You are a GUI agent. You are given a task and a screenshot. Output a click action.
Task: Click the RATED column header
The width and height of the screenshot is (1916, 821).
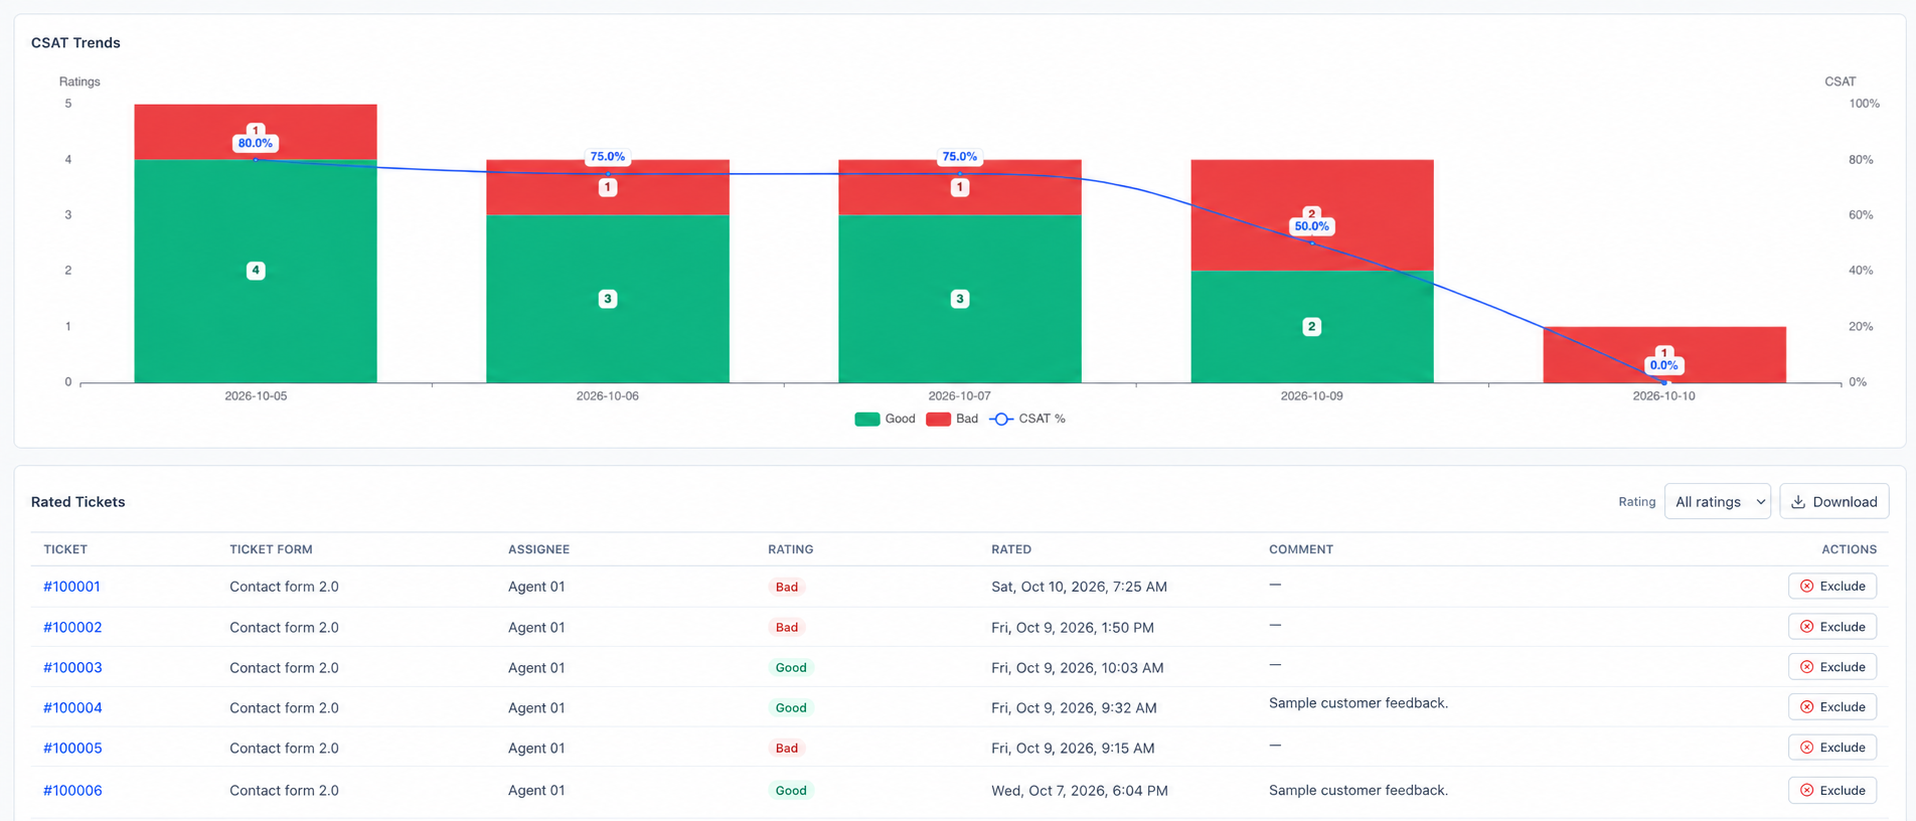tap(1011, 549)
